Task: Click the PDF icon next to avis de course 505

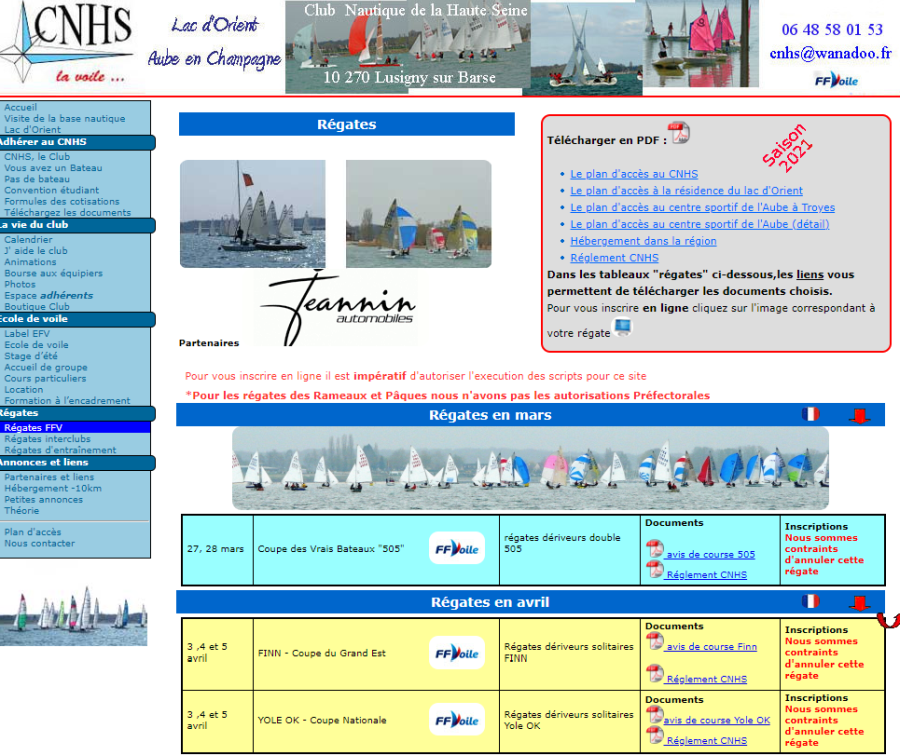Action: 655,549
